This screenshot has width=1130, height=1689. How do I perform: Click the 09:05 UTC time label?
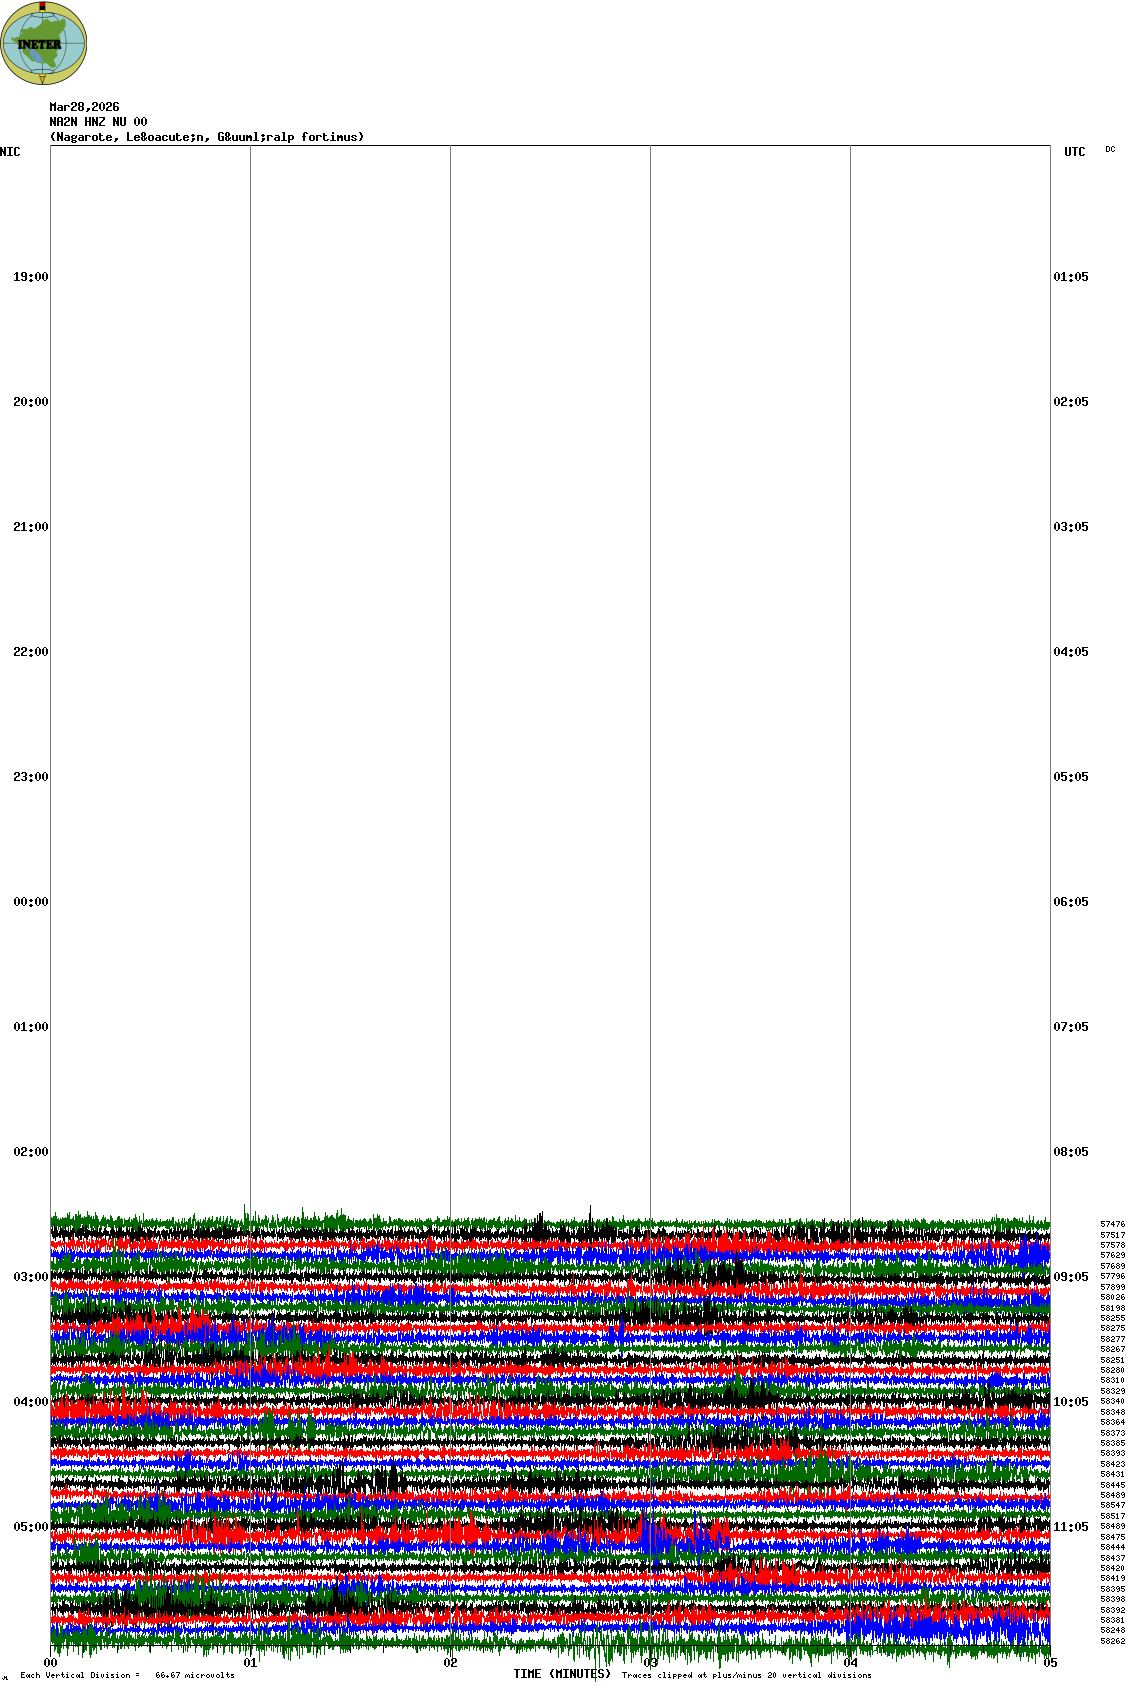pos(1071,1277)
